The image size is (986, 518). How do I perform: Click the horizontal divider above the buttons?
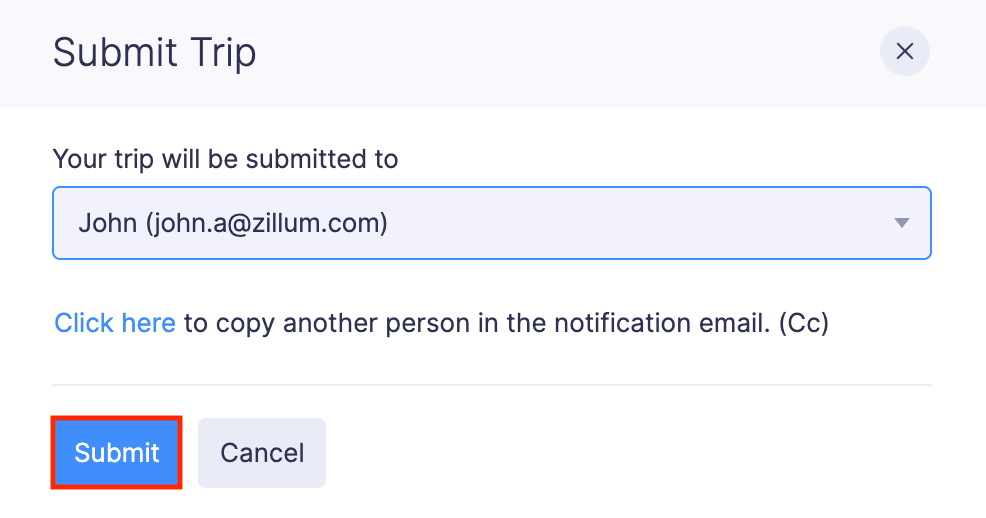pyautogui.click(x=491, y=385)
